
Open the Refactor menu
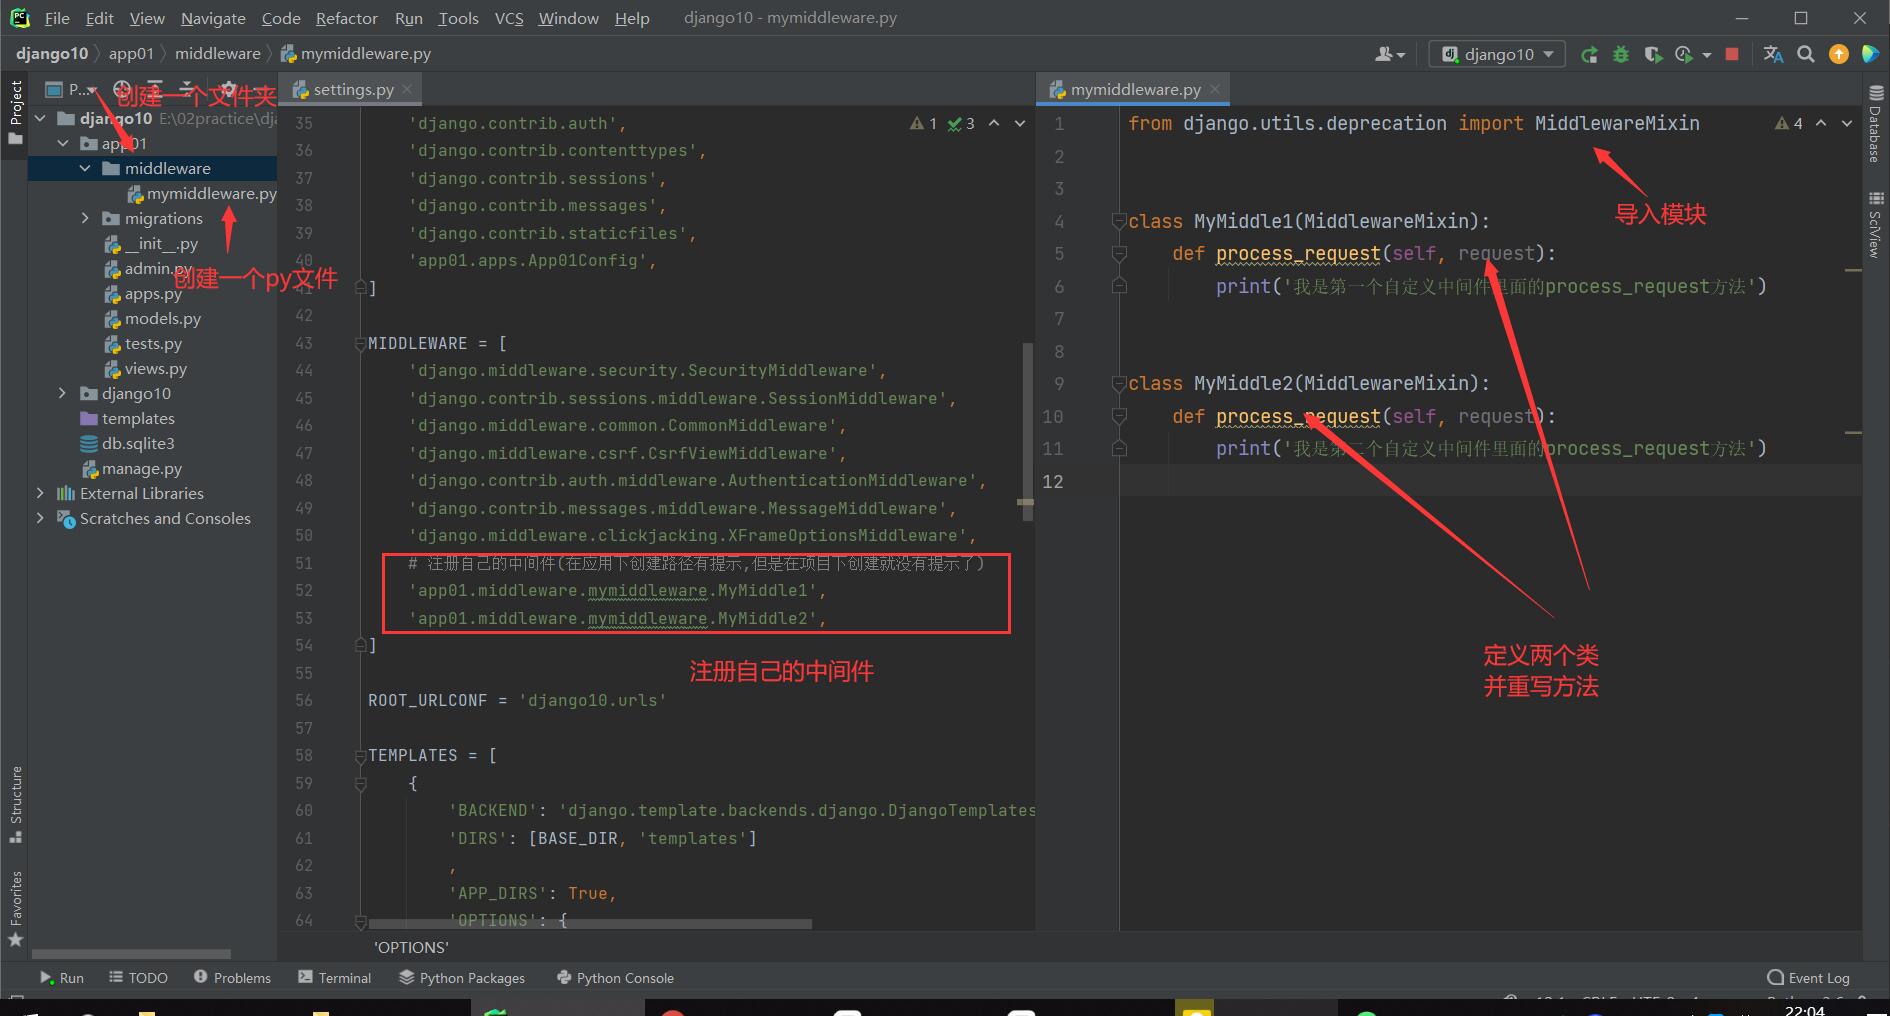tap(346, 18)
